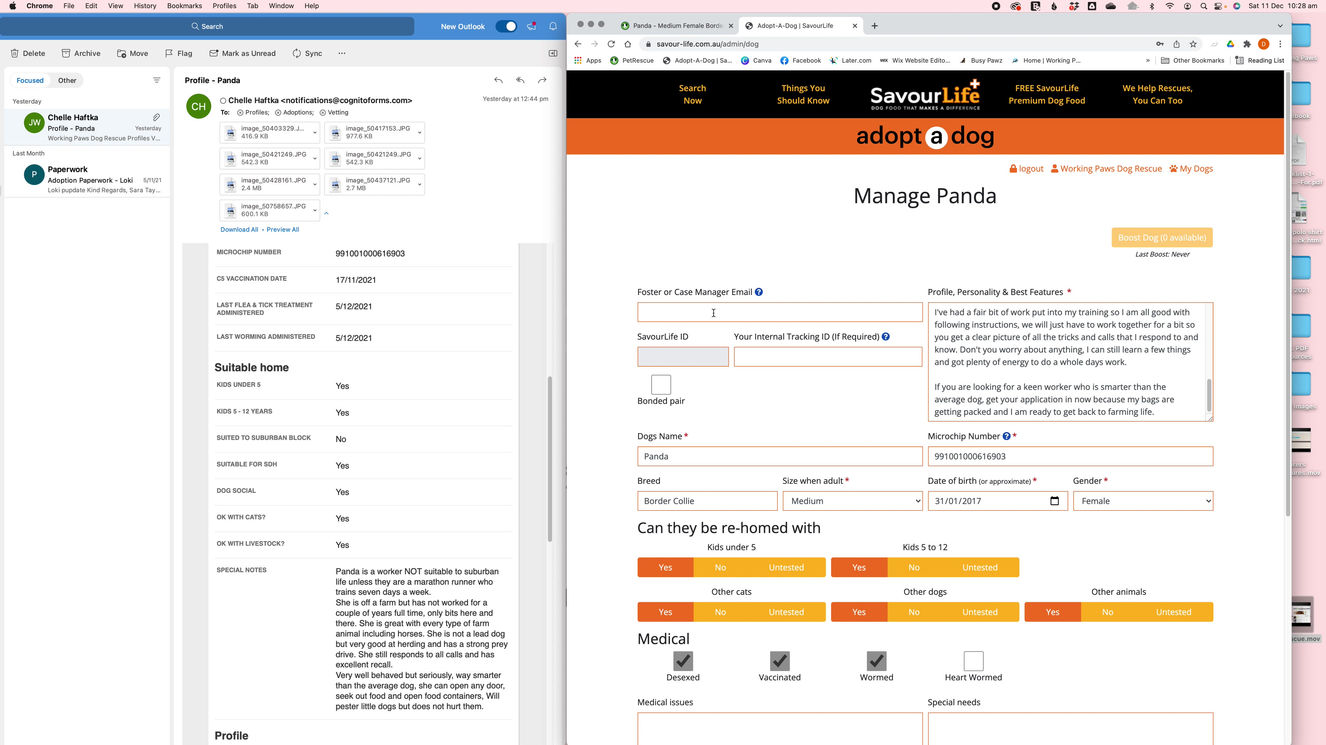Image resolution: width=1326 pixels, height=745 pixels.
Task: Click Download All attachments link
Action: [239, 229]
